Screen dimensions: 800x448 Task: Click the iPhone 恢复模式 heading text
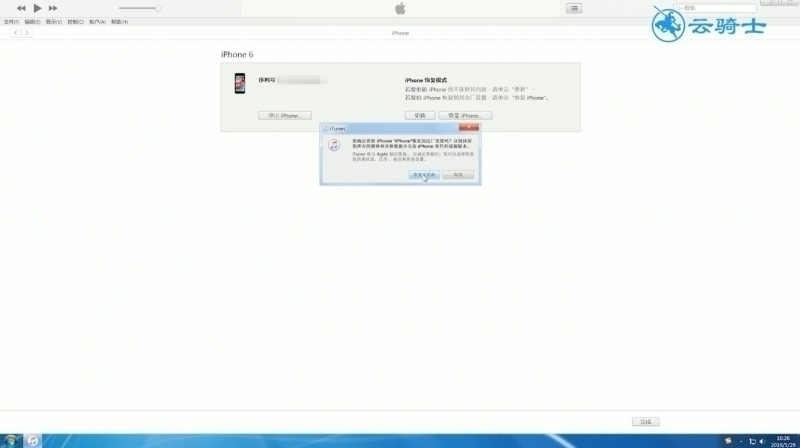[x=426, y=81]
